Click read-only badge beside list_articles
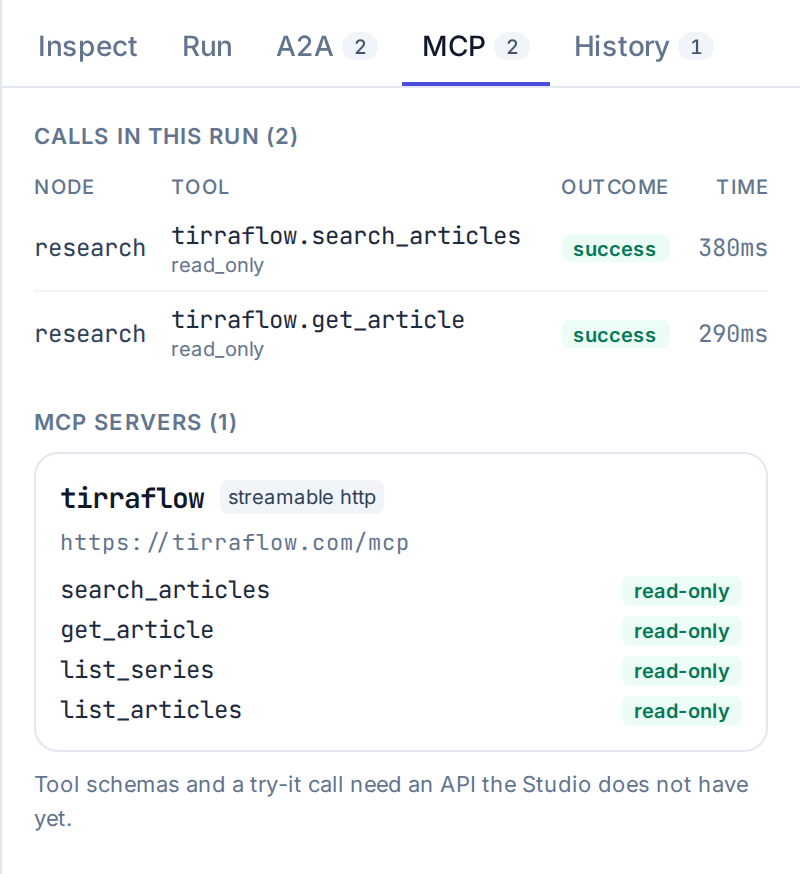The height and width of the screenshot is (874, 800). pos(682,711)
